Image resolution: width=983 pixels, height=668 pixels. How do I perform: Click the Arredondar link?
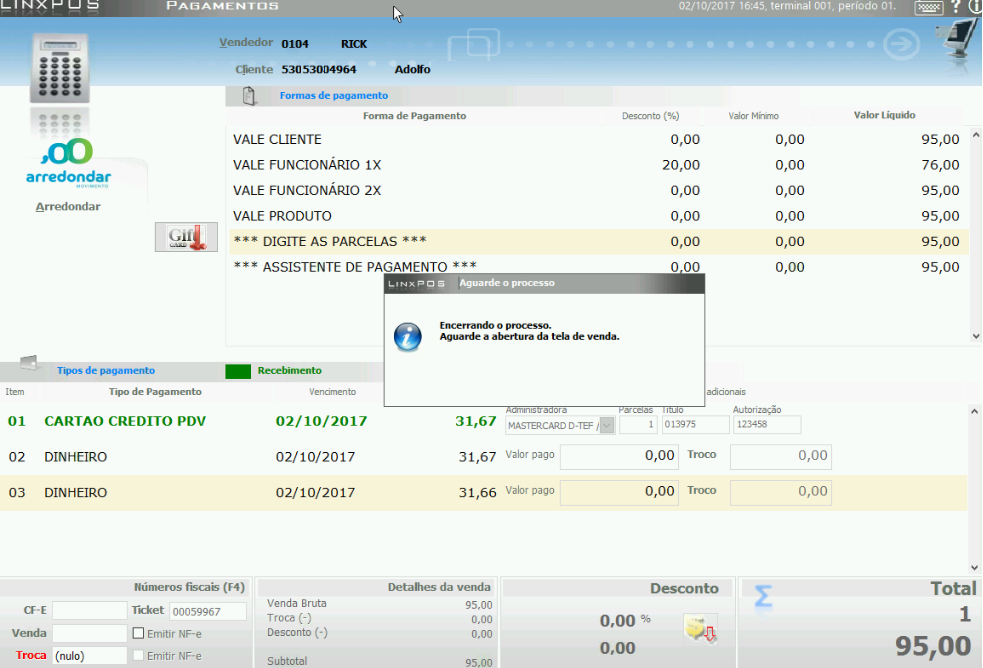[68, 206]
